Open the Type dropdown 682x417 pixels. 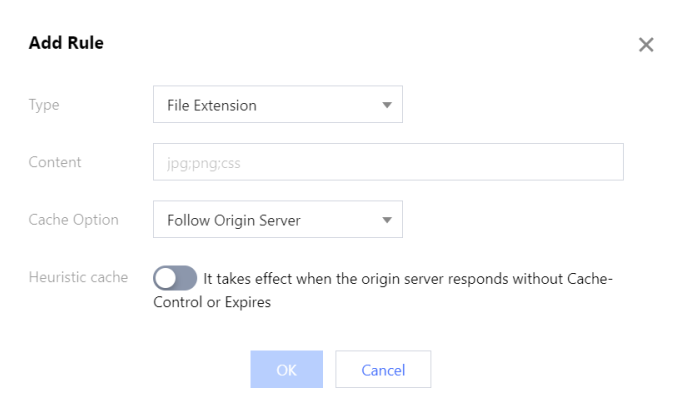277,105
